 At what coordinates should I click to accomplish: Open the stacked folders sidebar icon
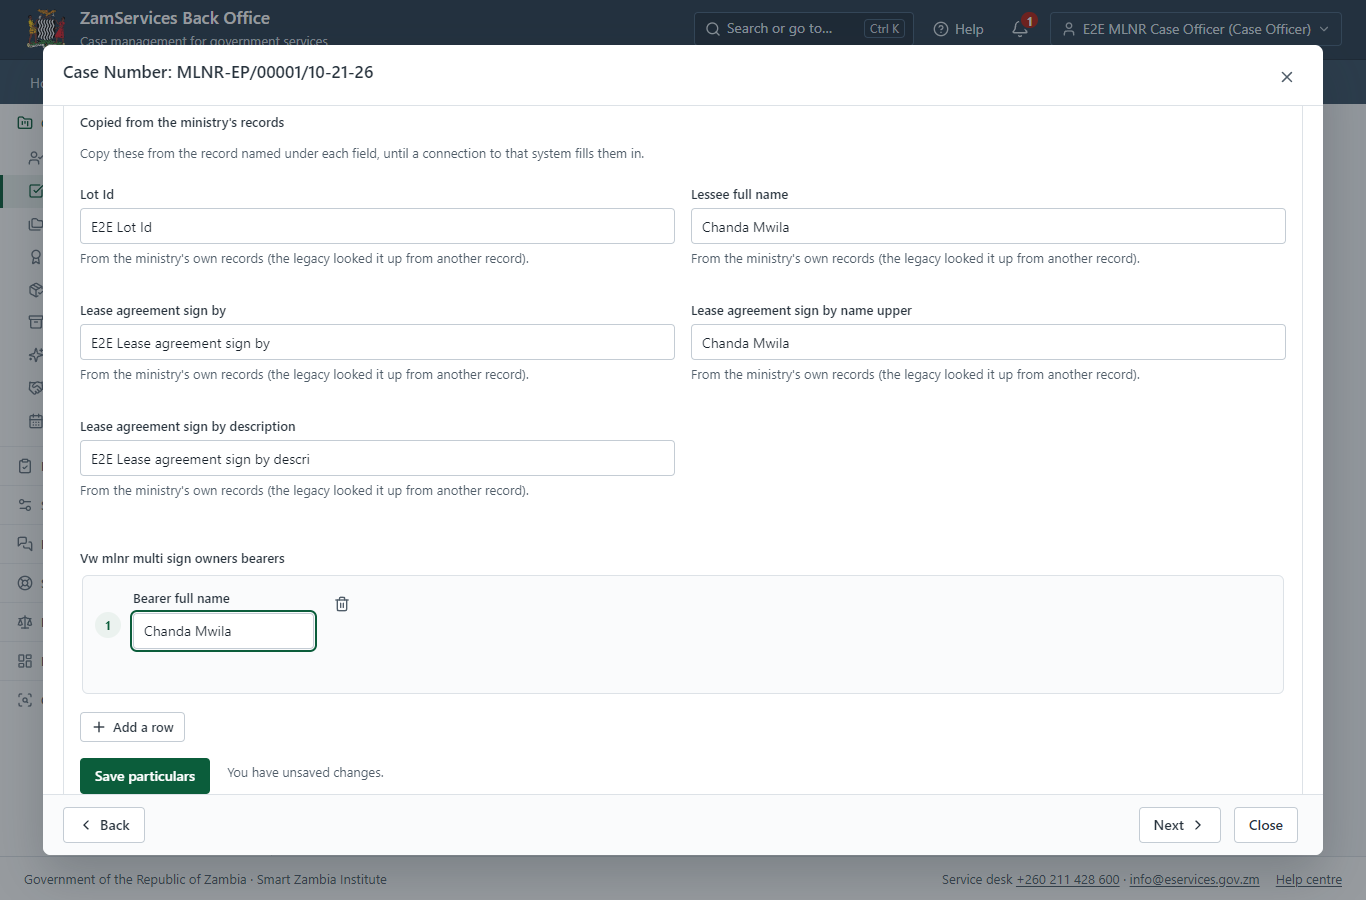(35, 224)
